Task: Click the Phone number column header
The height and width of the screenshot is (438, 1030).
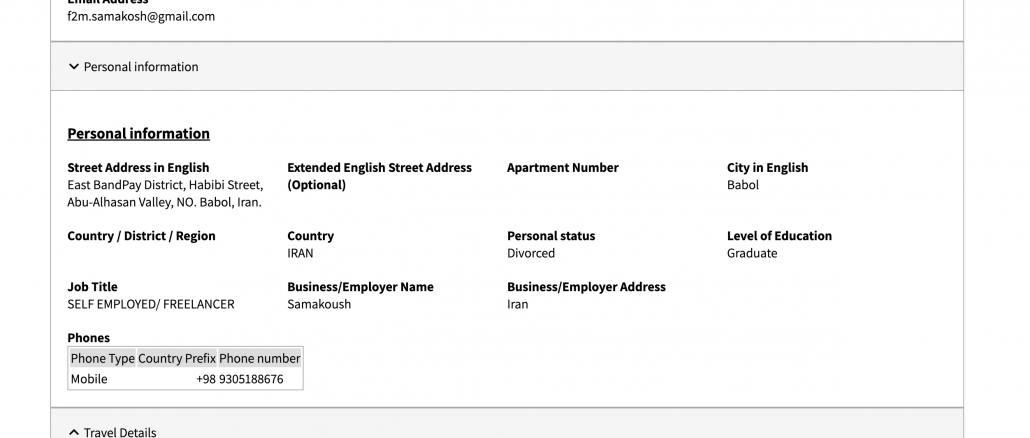Action: click(x=259, y=358)
